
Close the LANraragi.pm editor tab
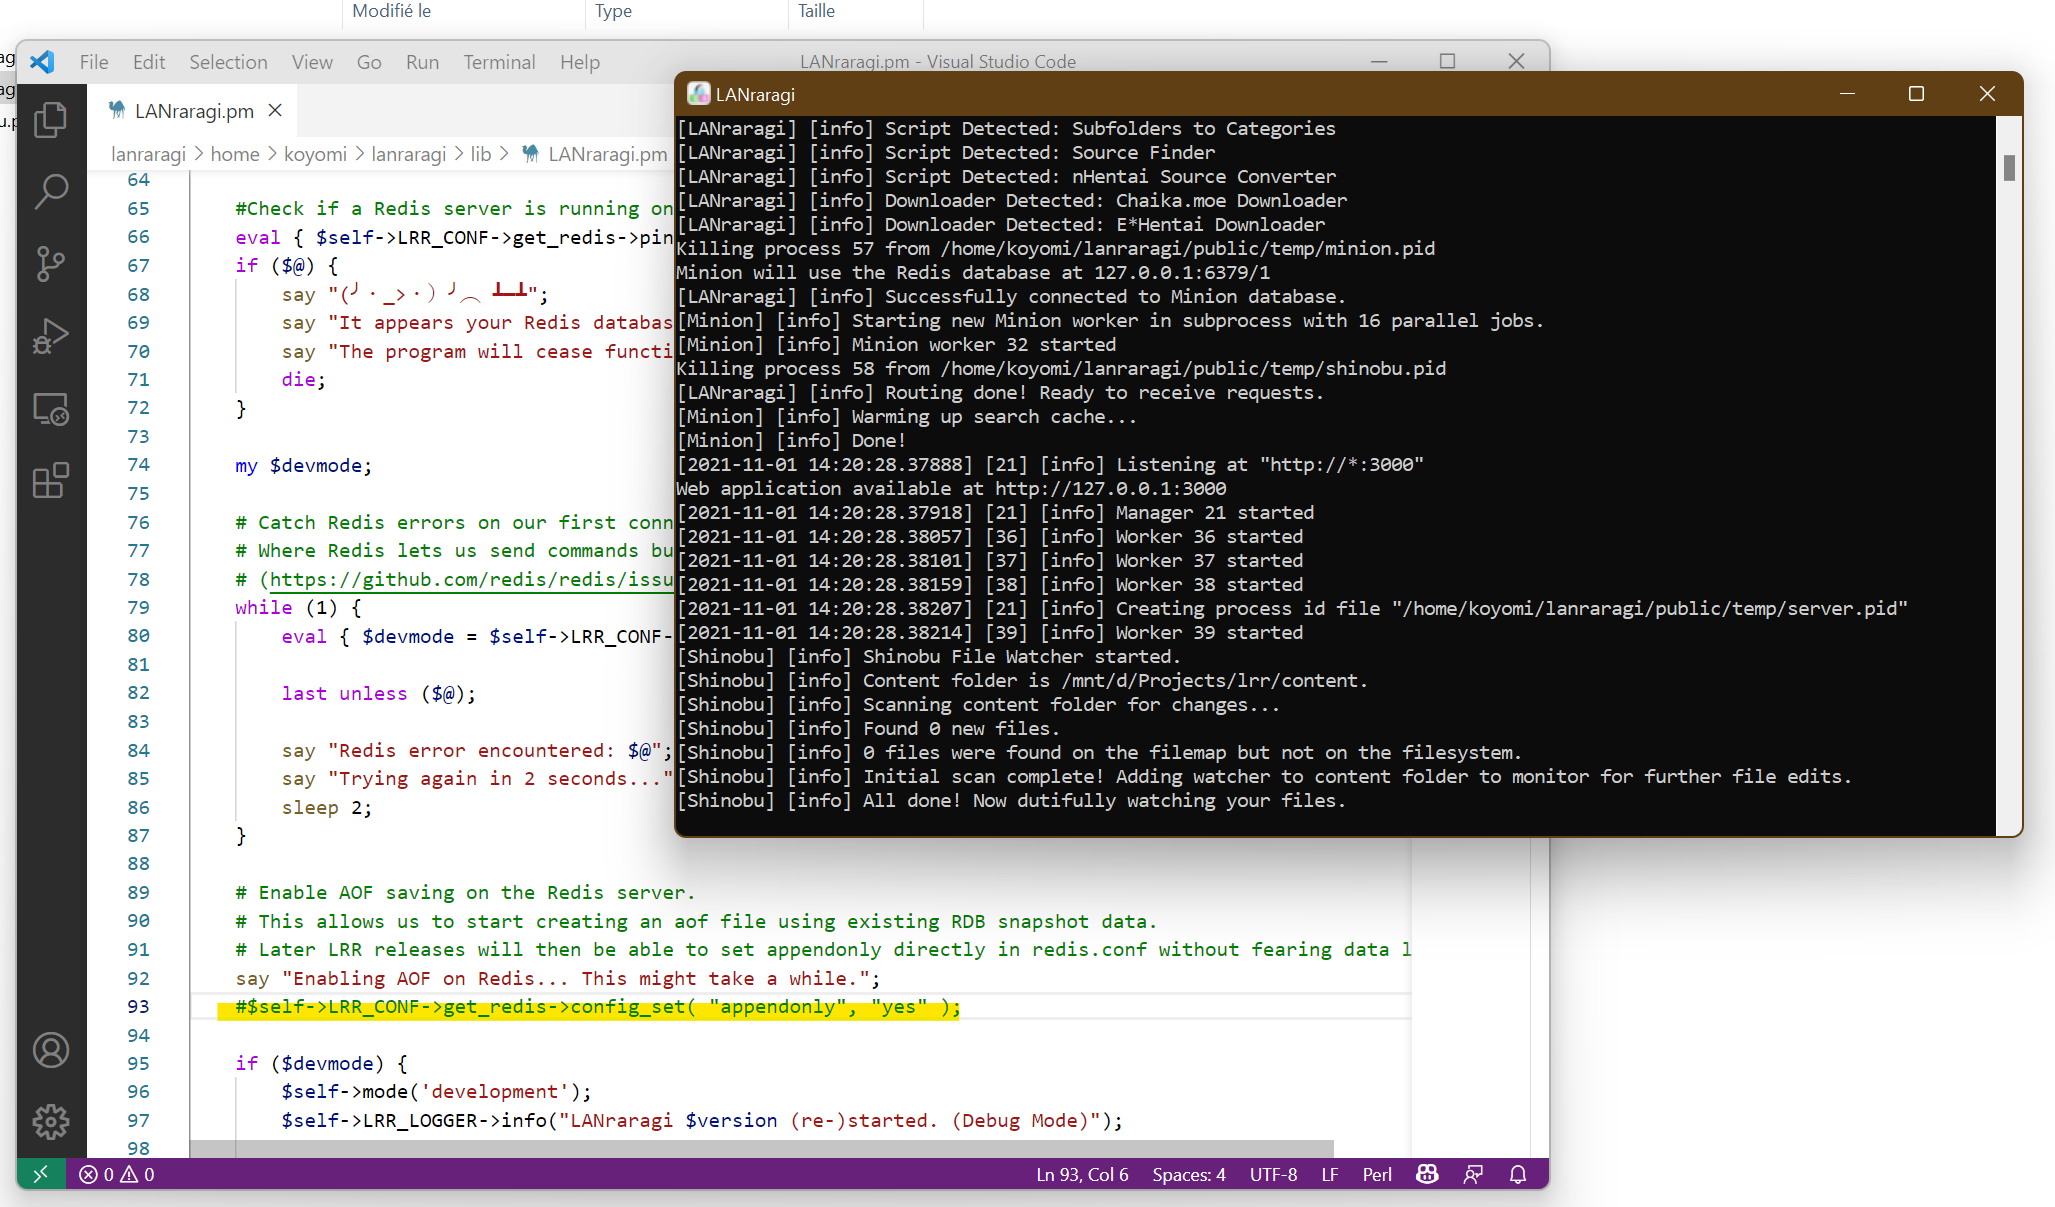pos(276,111)
